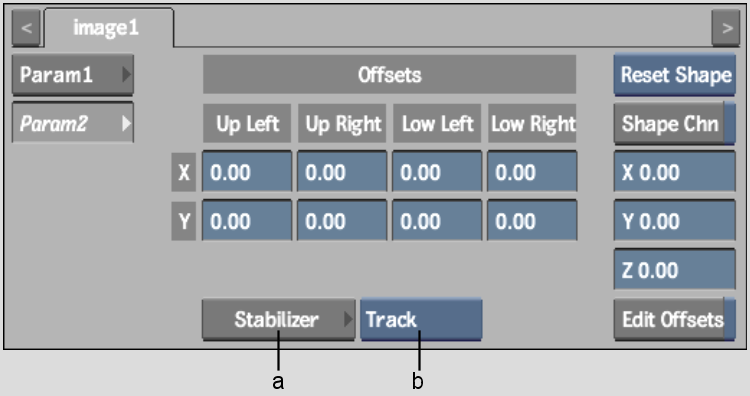Click the Track button
This screenshot has width=750, height=396.
coord(421,319)
